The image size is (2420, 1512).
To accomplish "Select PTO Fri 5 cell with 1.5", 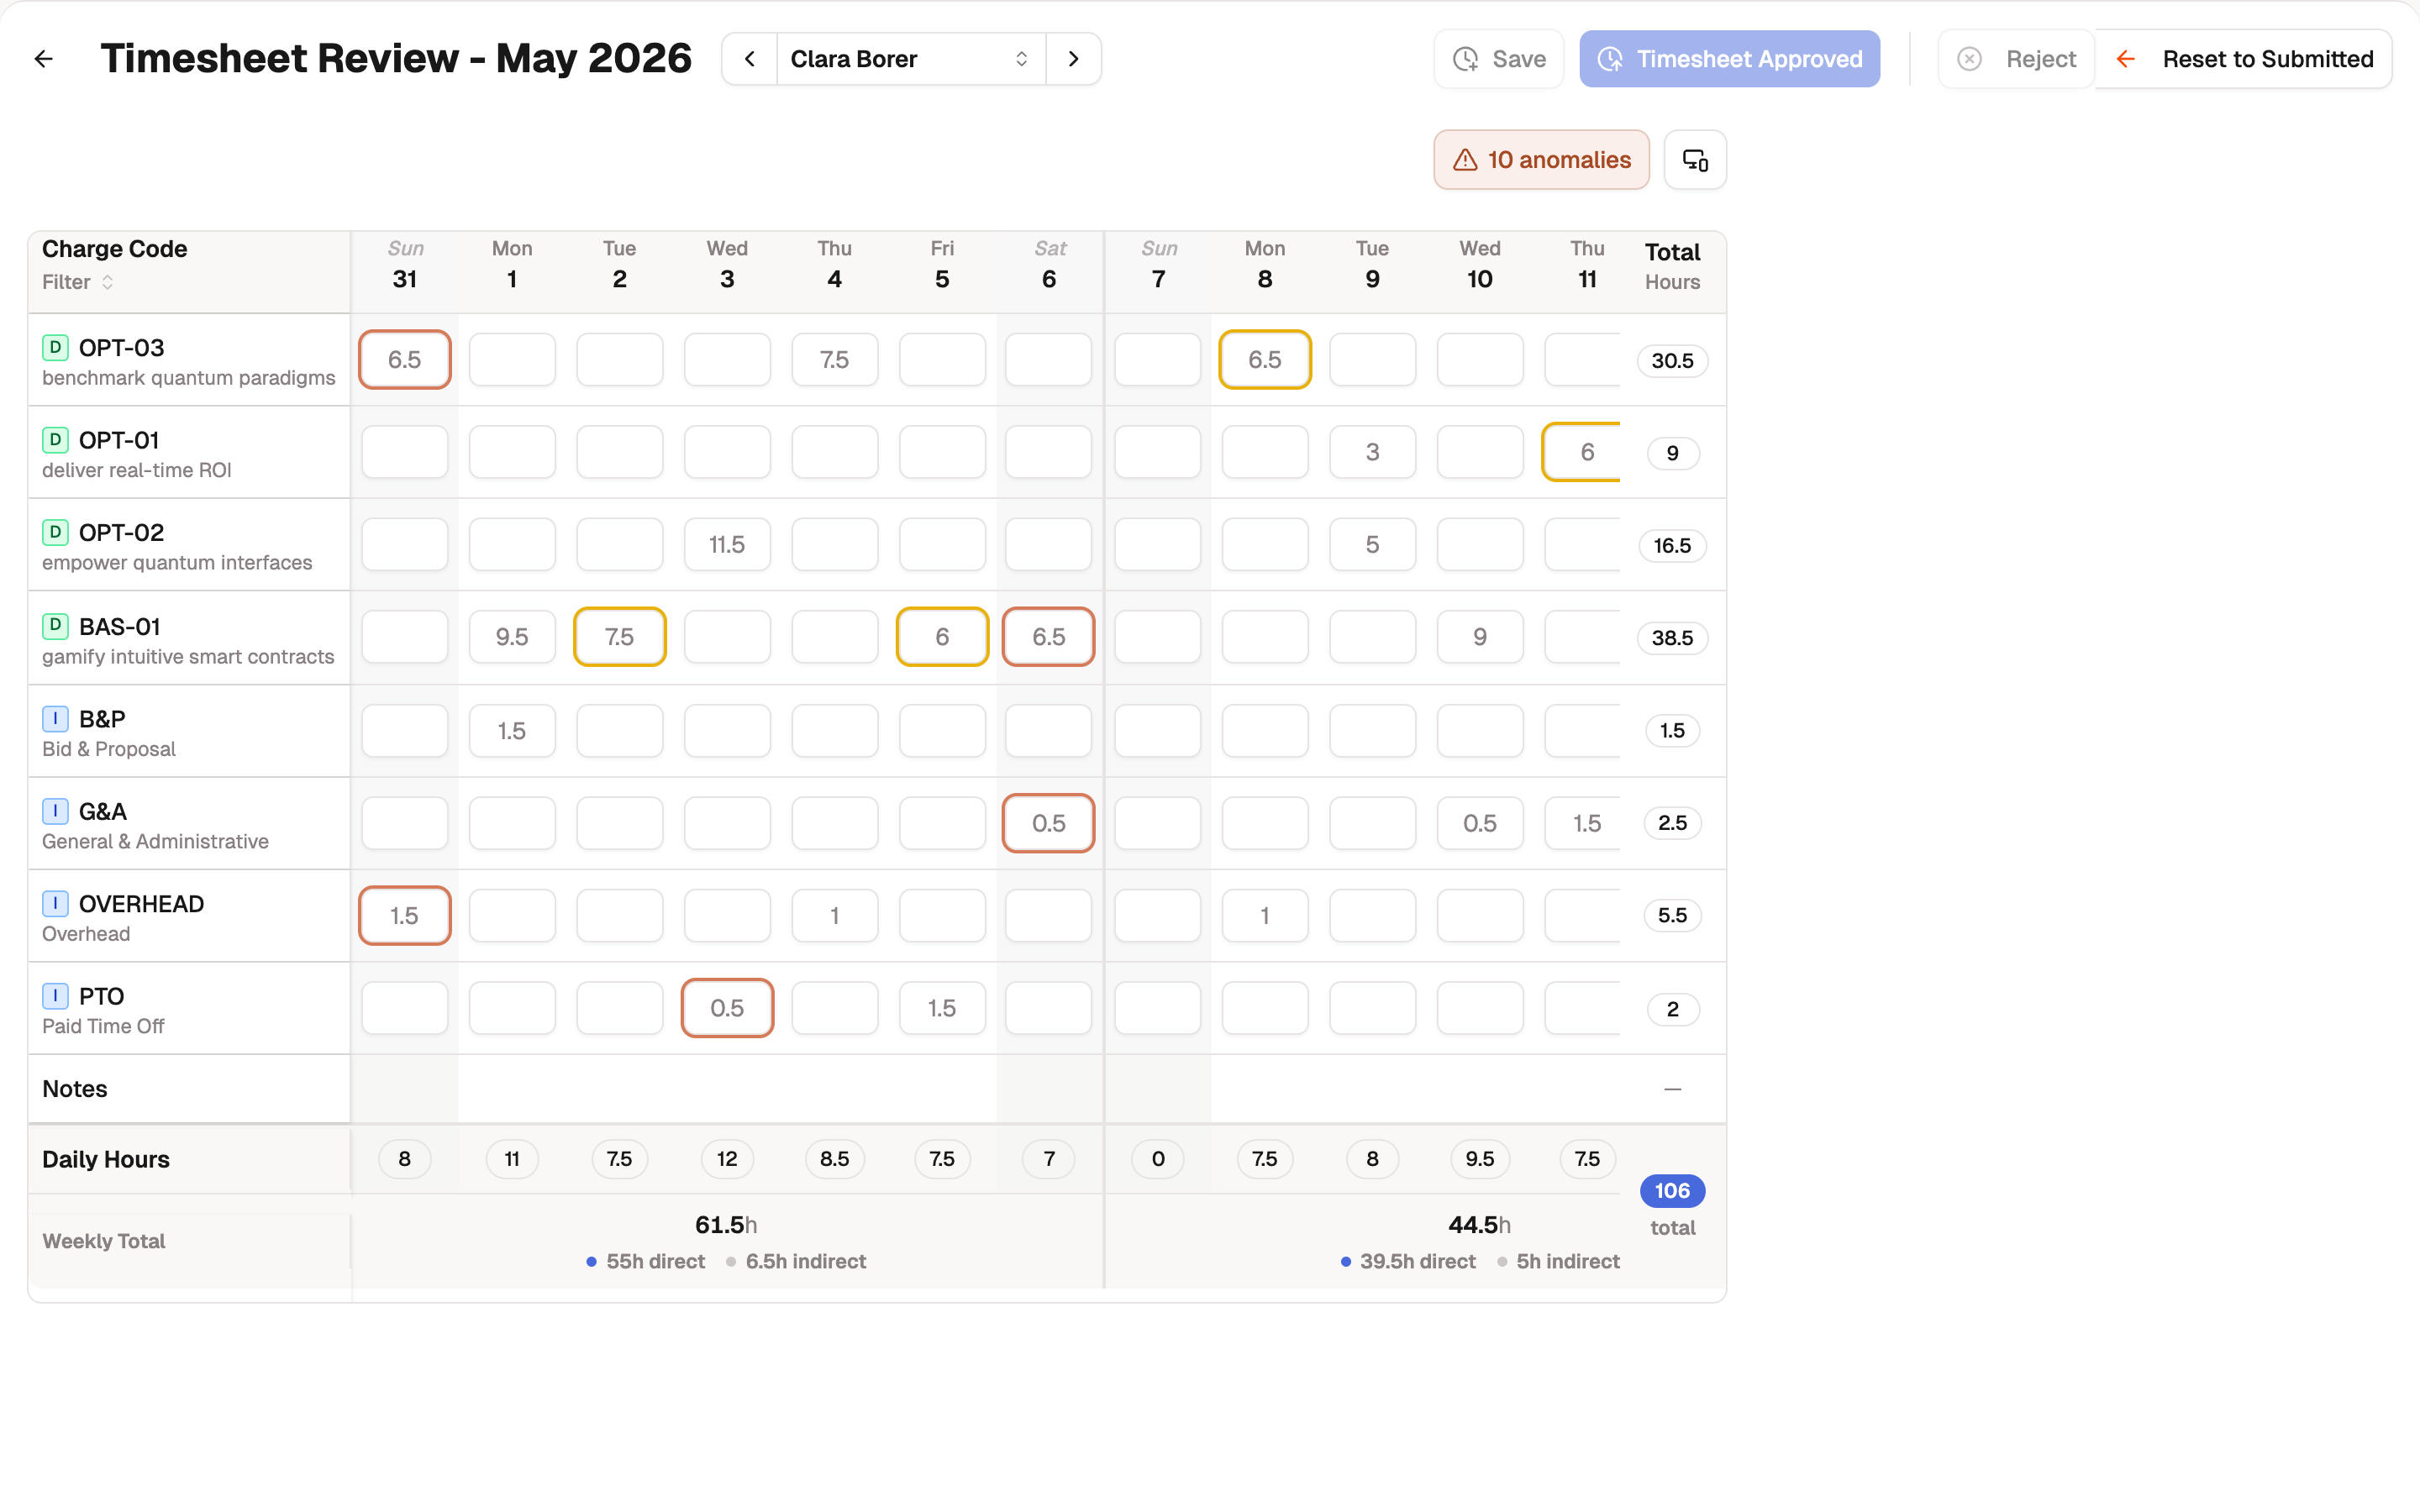I will [x=942, y=1008].
